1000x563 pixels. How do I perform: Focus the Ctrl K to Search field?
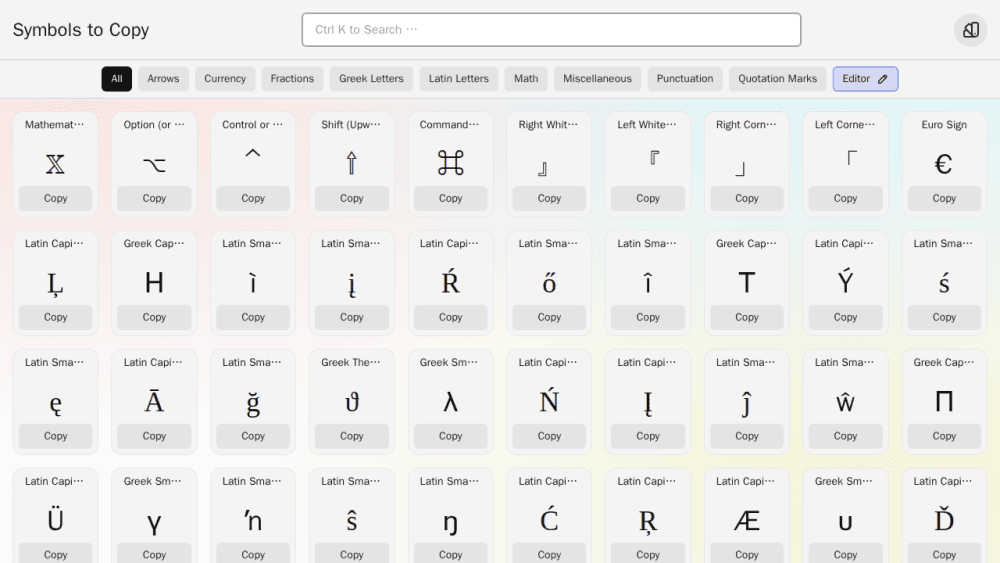pyautogui.click(x=551, y=30)
